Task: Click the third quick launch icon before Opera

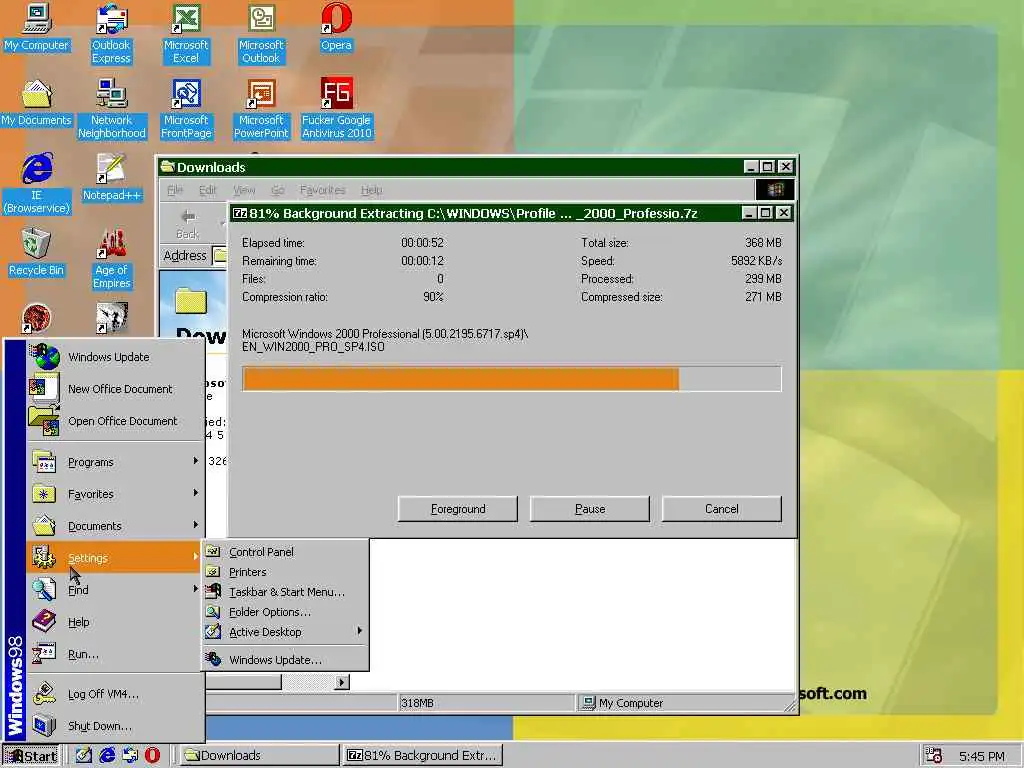Action: [x=130, y=755]
